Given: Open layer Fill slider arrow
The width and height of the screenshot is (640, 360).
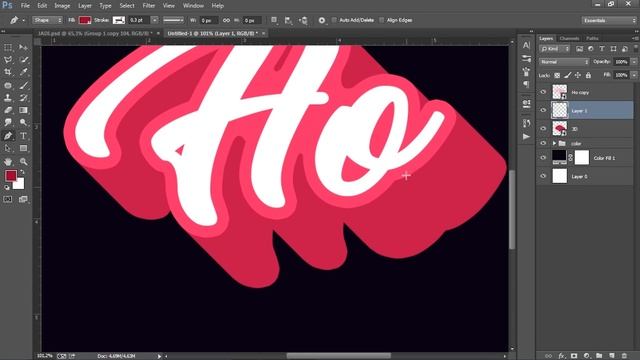Looking at the screenshot, I should (634, 76).
